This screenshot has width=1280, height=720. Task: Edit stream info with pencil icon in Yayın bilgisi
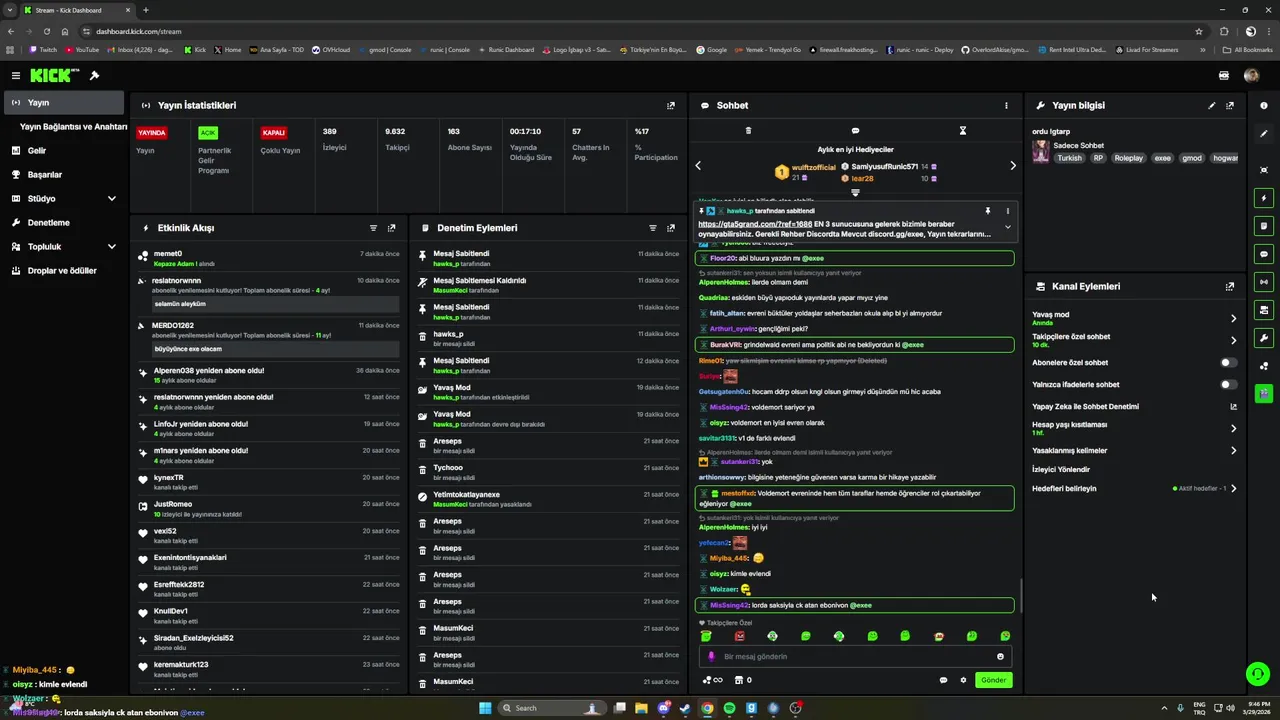click(x=1212, y=105)
